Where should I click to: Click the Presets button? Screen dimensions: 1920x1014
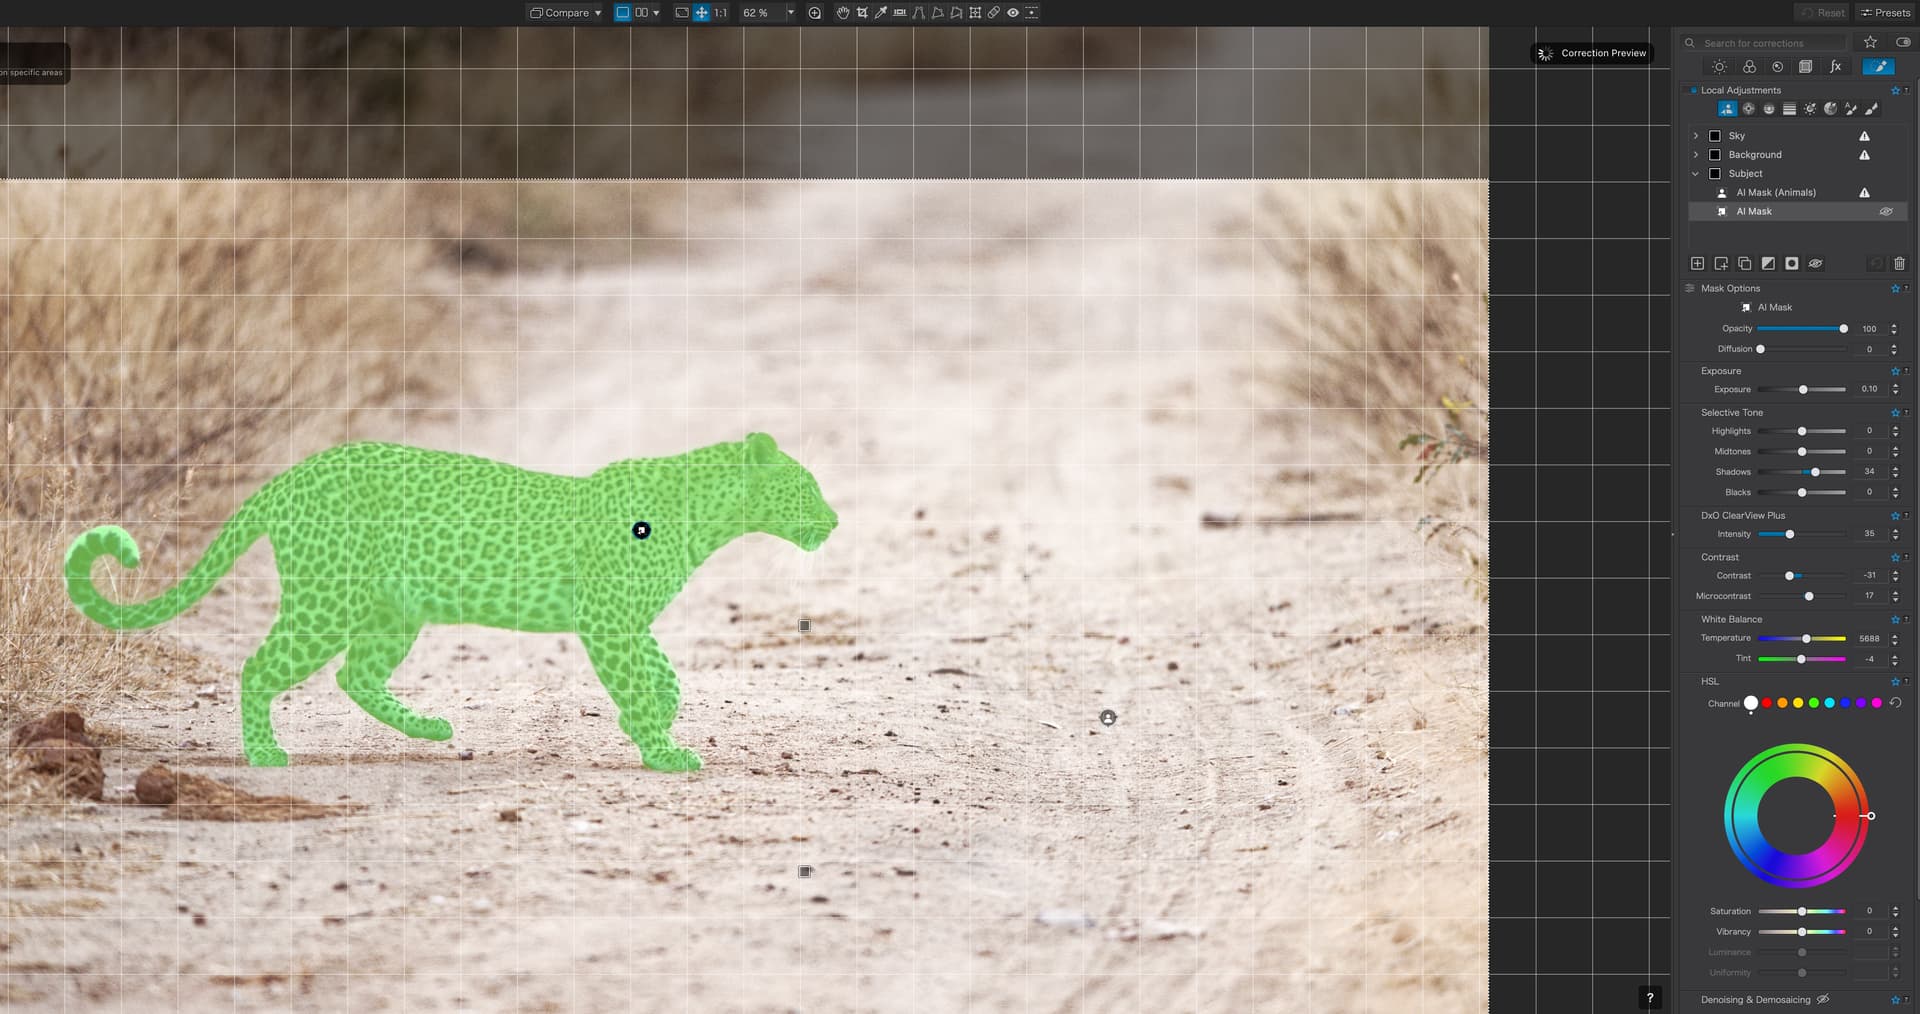click(x=1885, y=13)
